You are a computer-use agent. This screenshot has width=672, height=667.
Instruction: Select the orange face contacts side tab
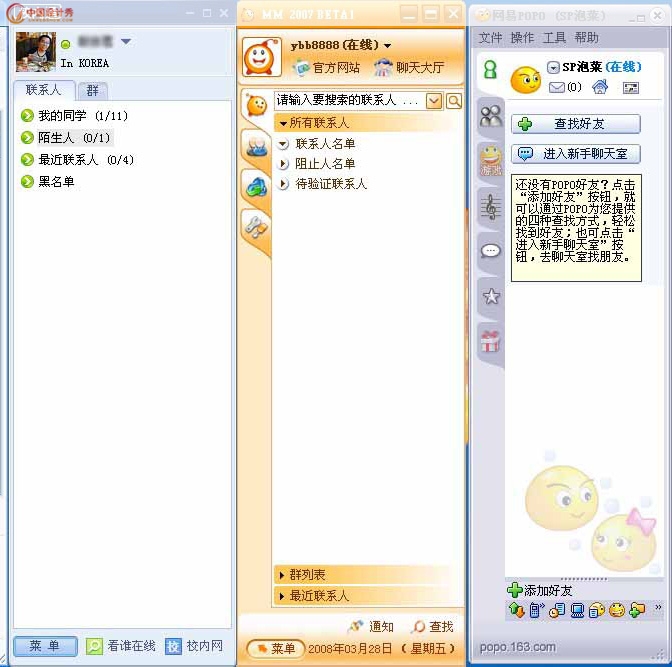tap(257, 106)
